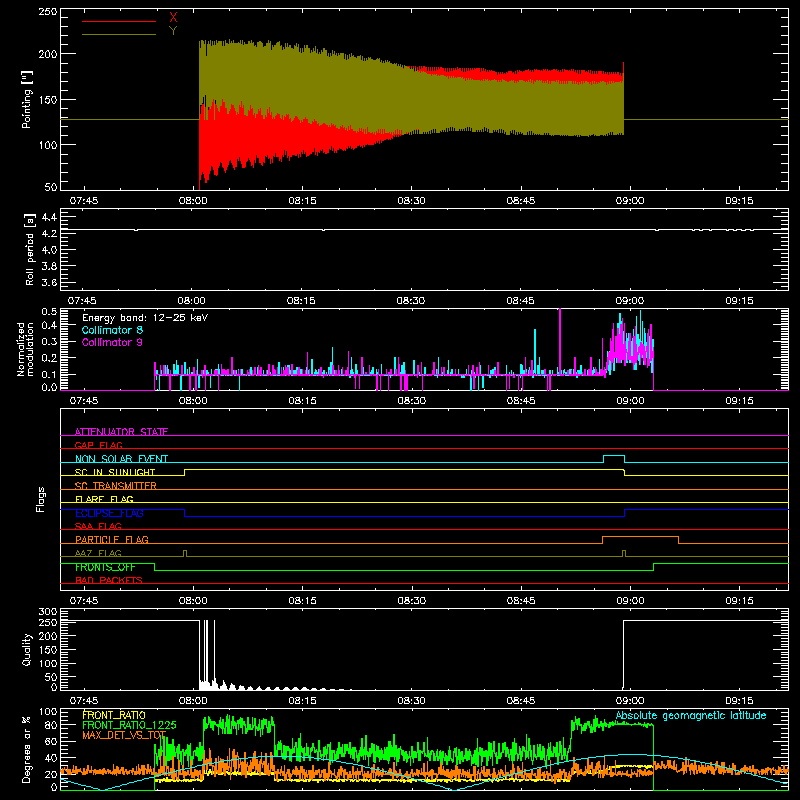Image resolution: width=800 pixels, height=800 pixels.
Task: Click the red X legend label
Action: tap(173, 18)
